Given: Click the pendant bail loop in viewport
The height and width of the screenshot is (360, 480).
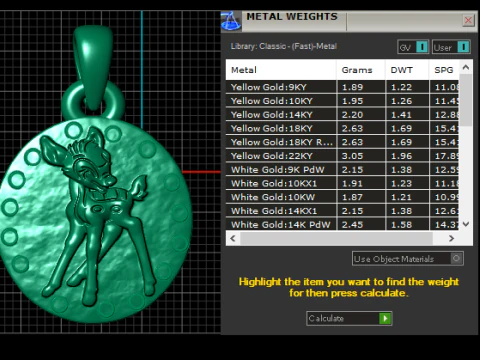Looking at the screenshot, I should (93, 68).
